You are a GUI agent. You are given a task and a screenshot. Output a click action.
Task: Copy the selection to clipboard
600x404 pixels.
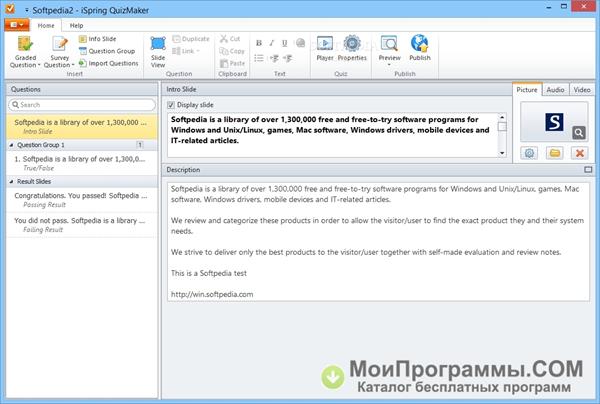[232, 51]
